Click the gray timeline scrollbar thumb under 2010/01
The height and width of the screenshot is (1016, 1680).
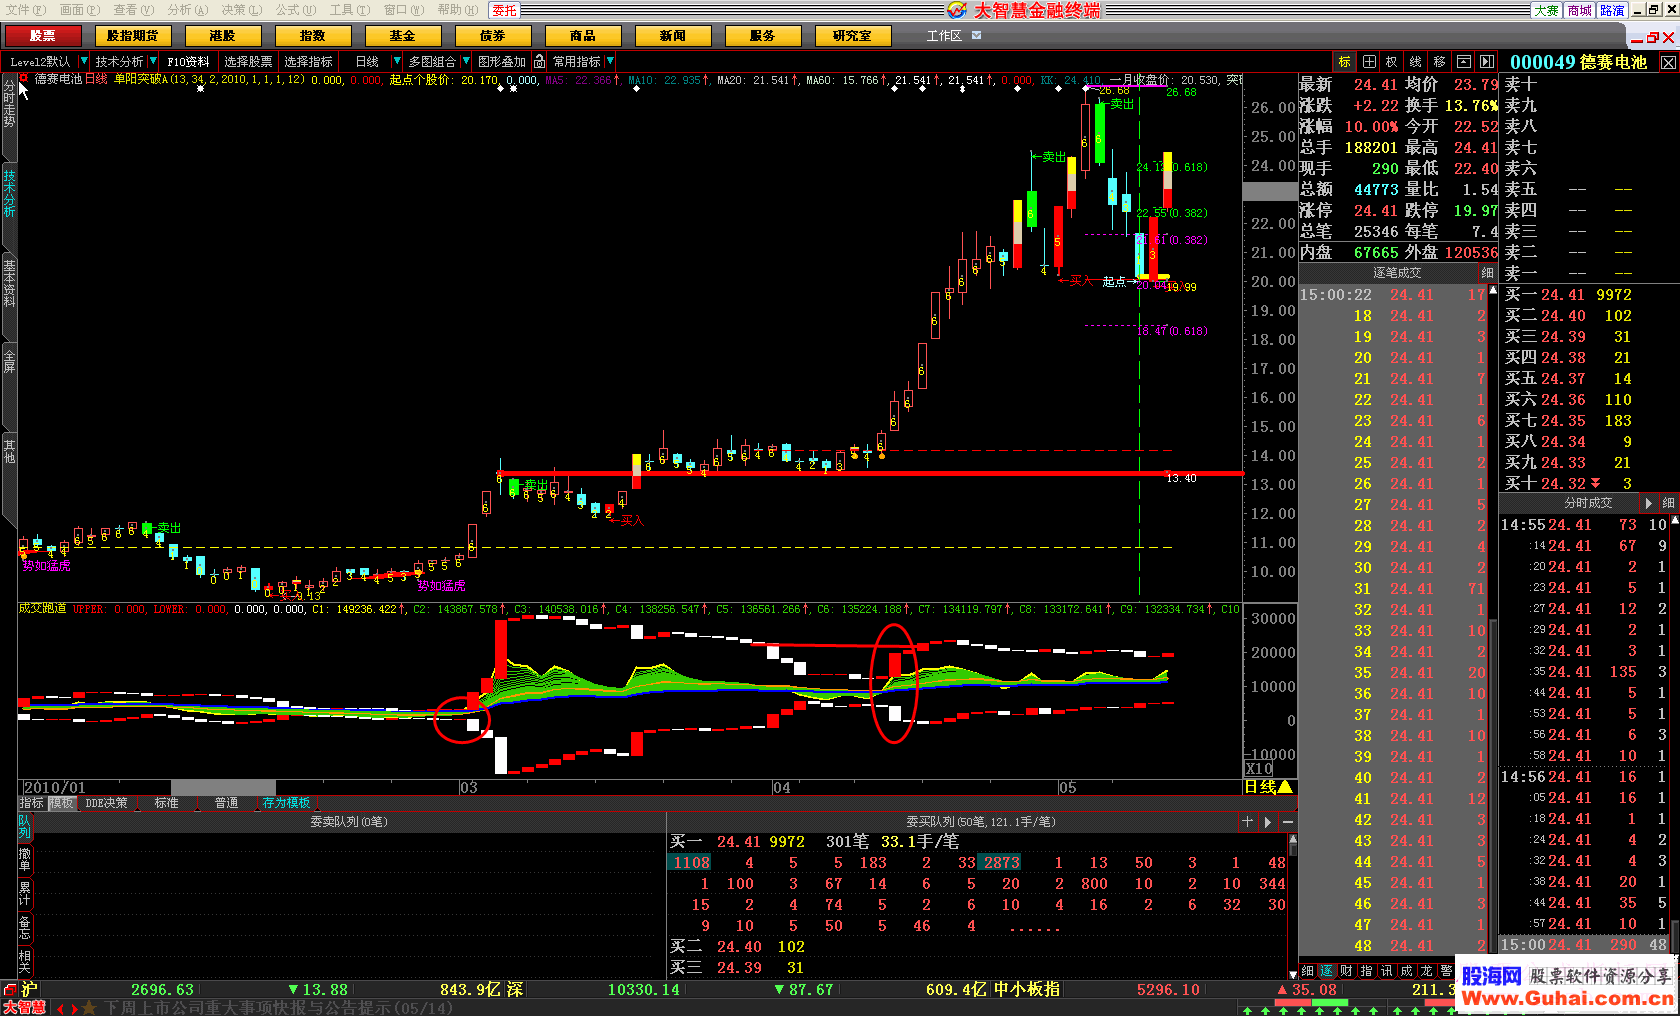pyautogui.click(x=223, y=788)
